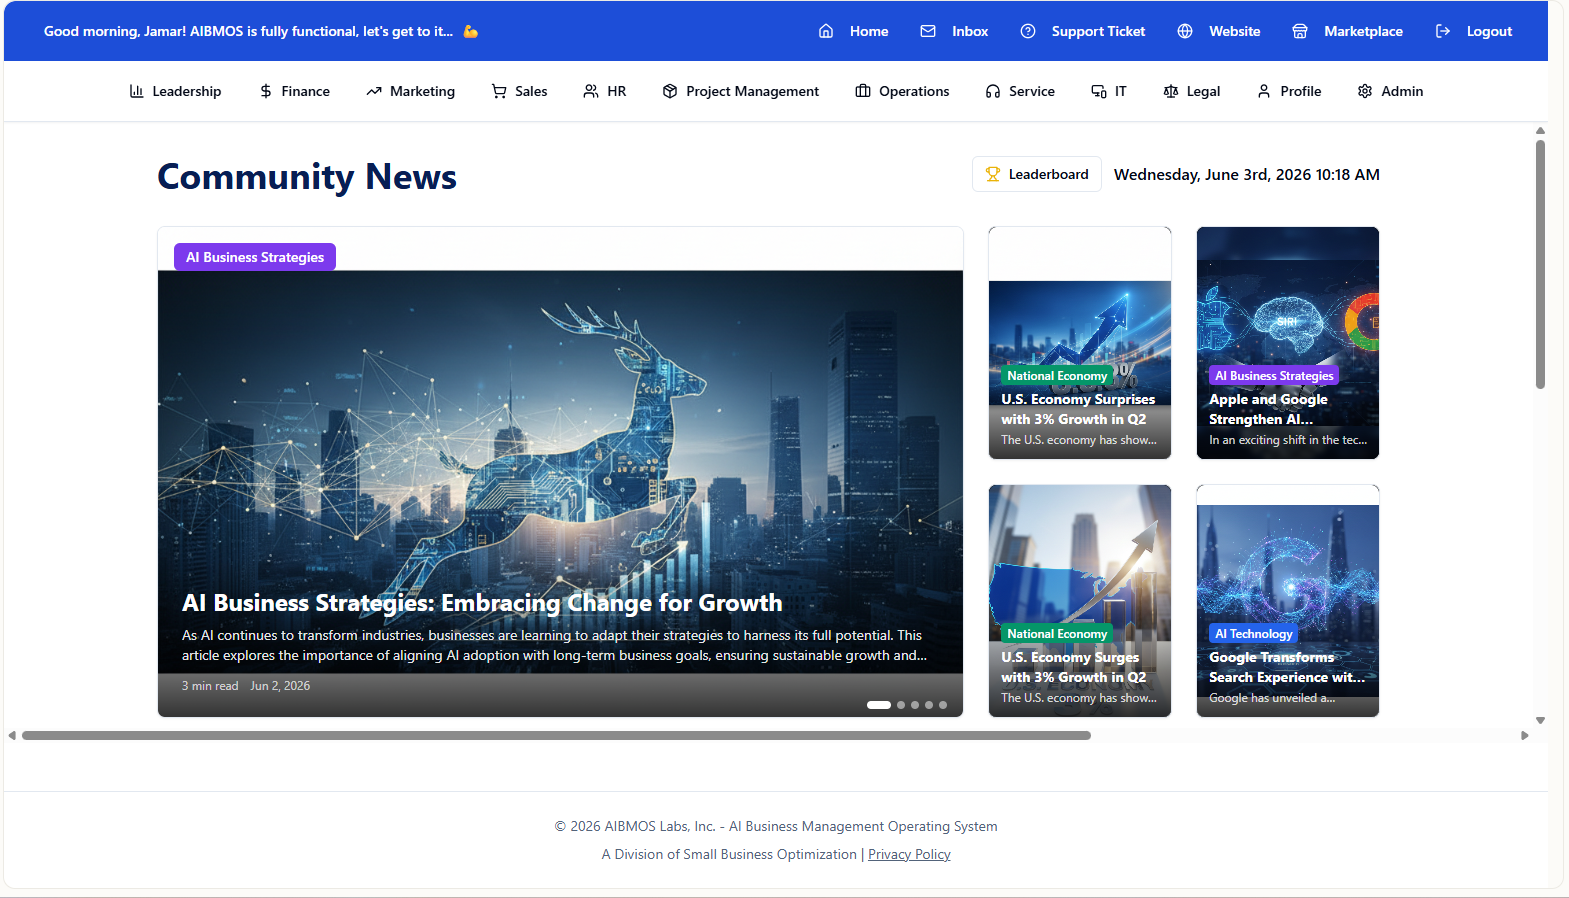Open the Apple and Google Strengthen AI card

click(x=1288, y=343)
